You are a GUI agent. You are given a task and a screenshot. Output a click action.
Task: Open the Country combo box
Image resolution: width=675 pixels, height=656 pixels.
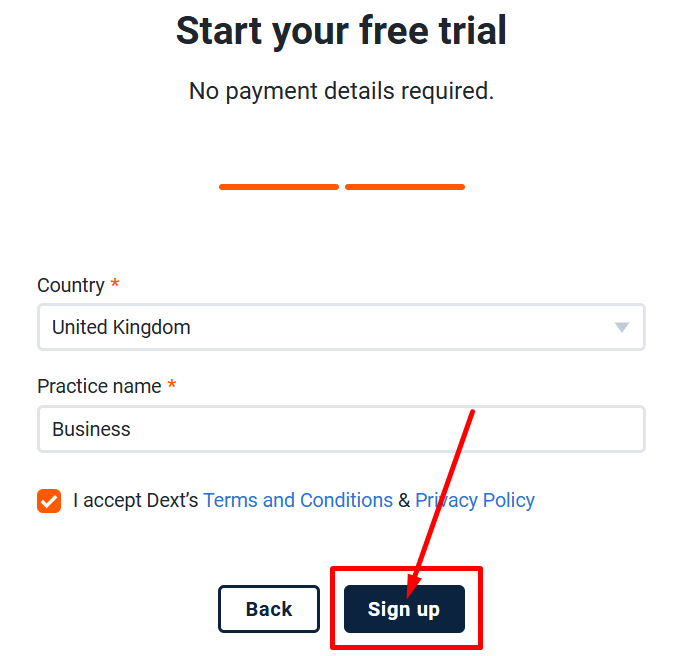(x=340, y=327)
